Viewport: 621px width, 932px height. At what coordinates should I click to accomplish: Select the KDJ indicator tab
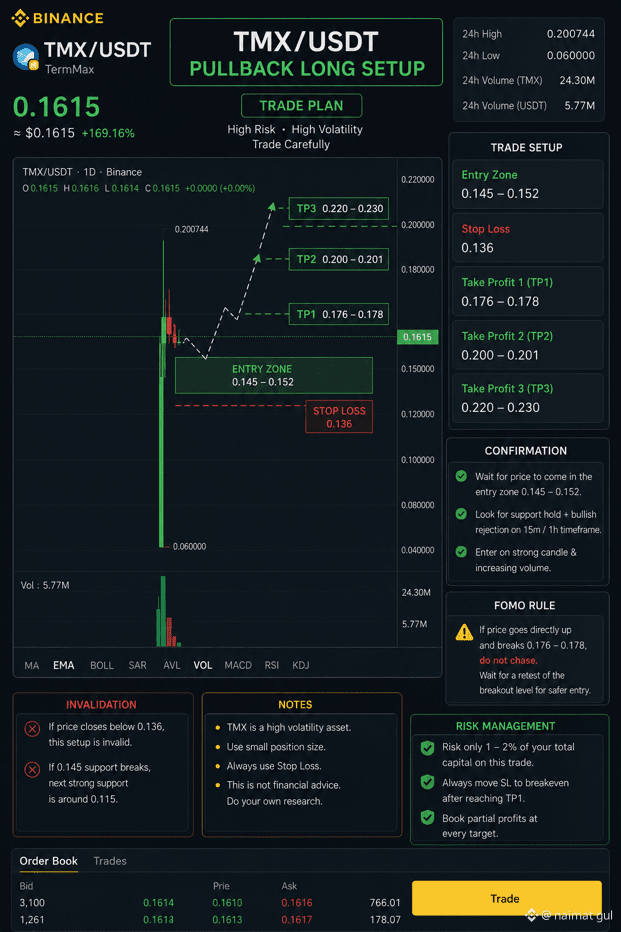click(301, 665)
